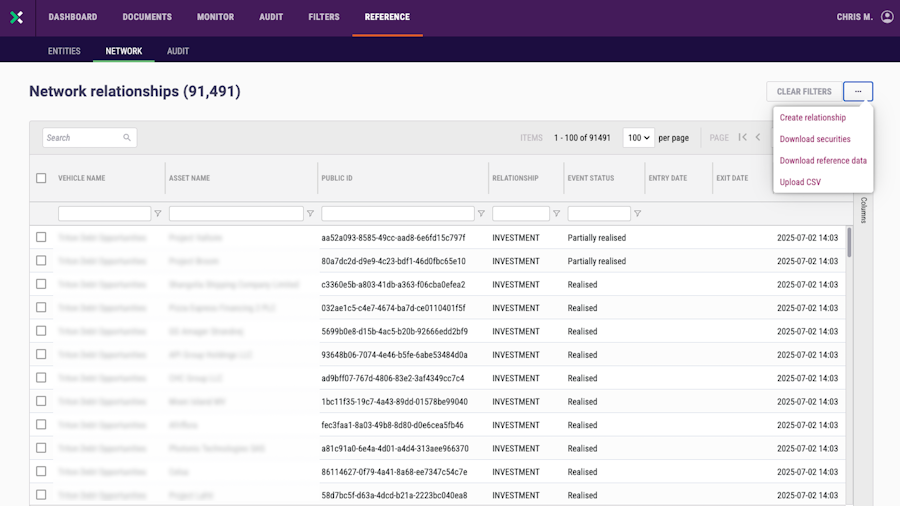Sort by the Exit Date column header
The height and width of the screenshot is (506, 900).
[x=732, y=178]
